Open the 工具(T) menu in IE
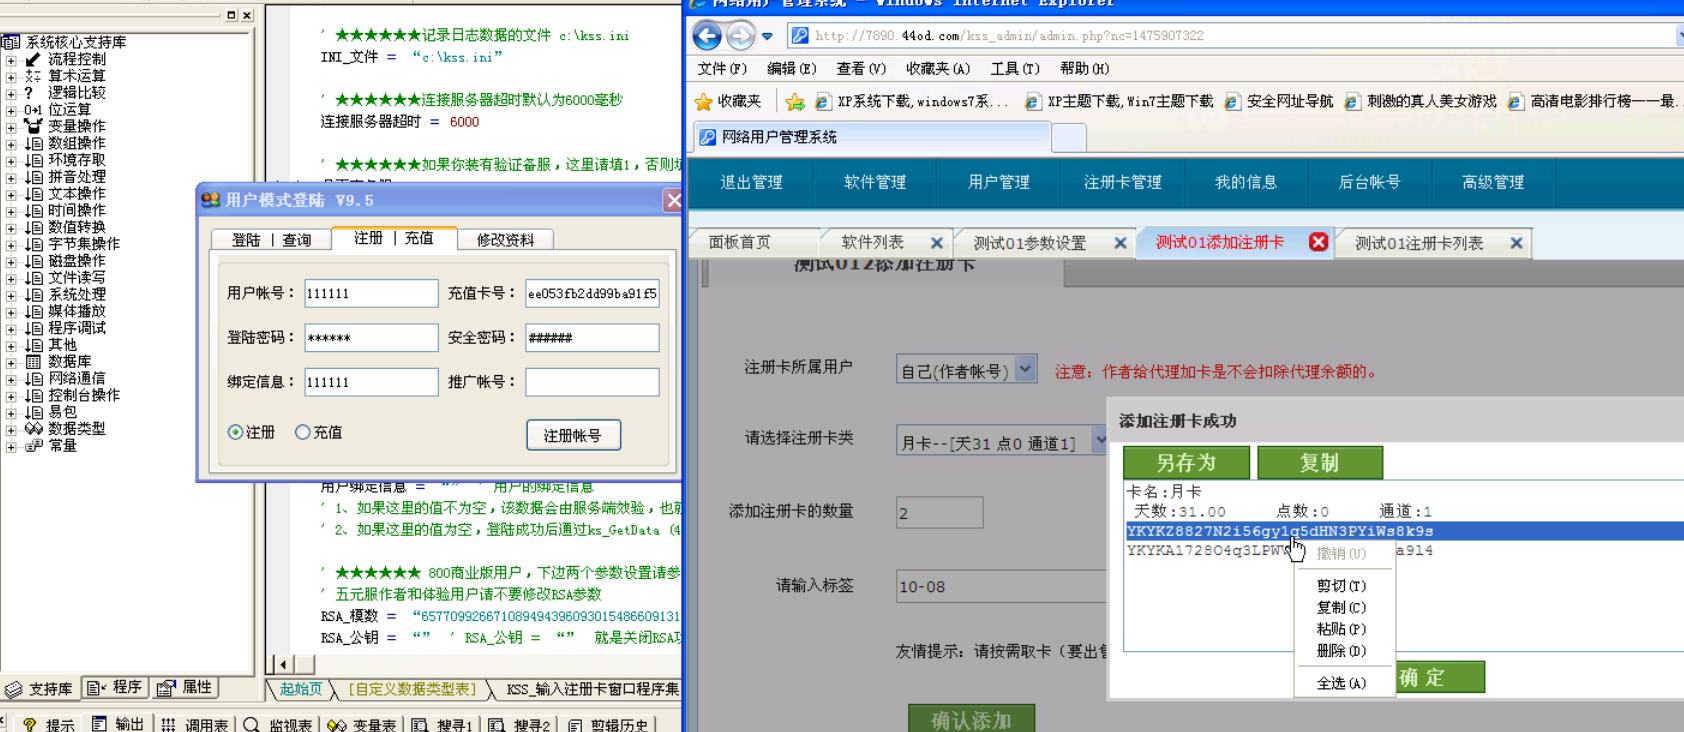Screen dimensions: 1684x732 click(x=1014, y=68)
